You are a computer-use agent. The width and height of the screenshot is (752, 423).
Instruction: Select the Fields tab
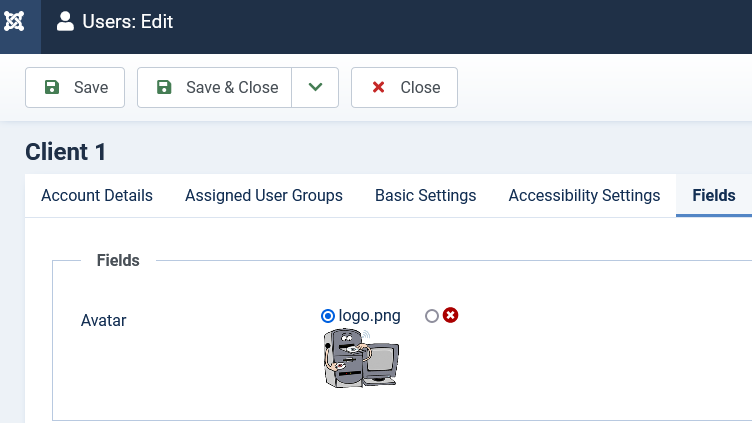point(714,196)
